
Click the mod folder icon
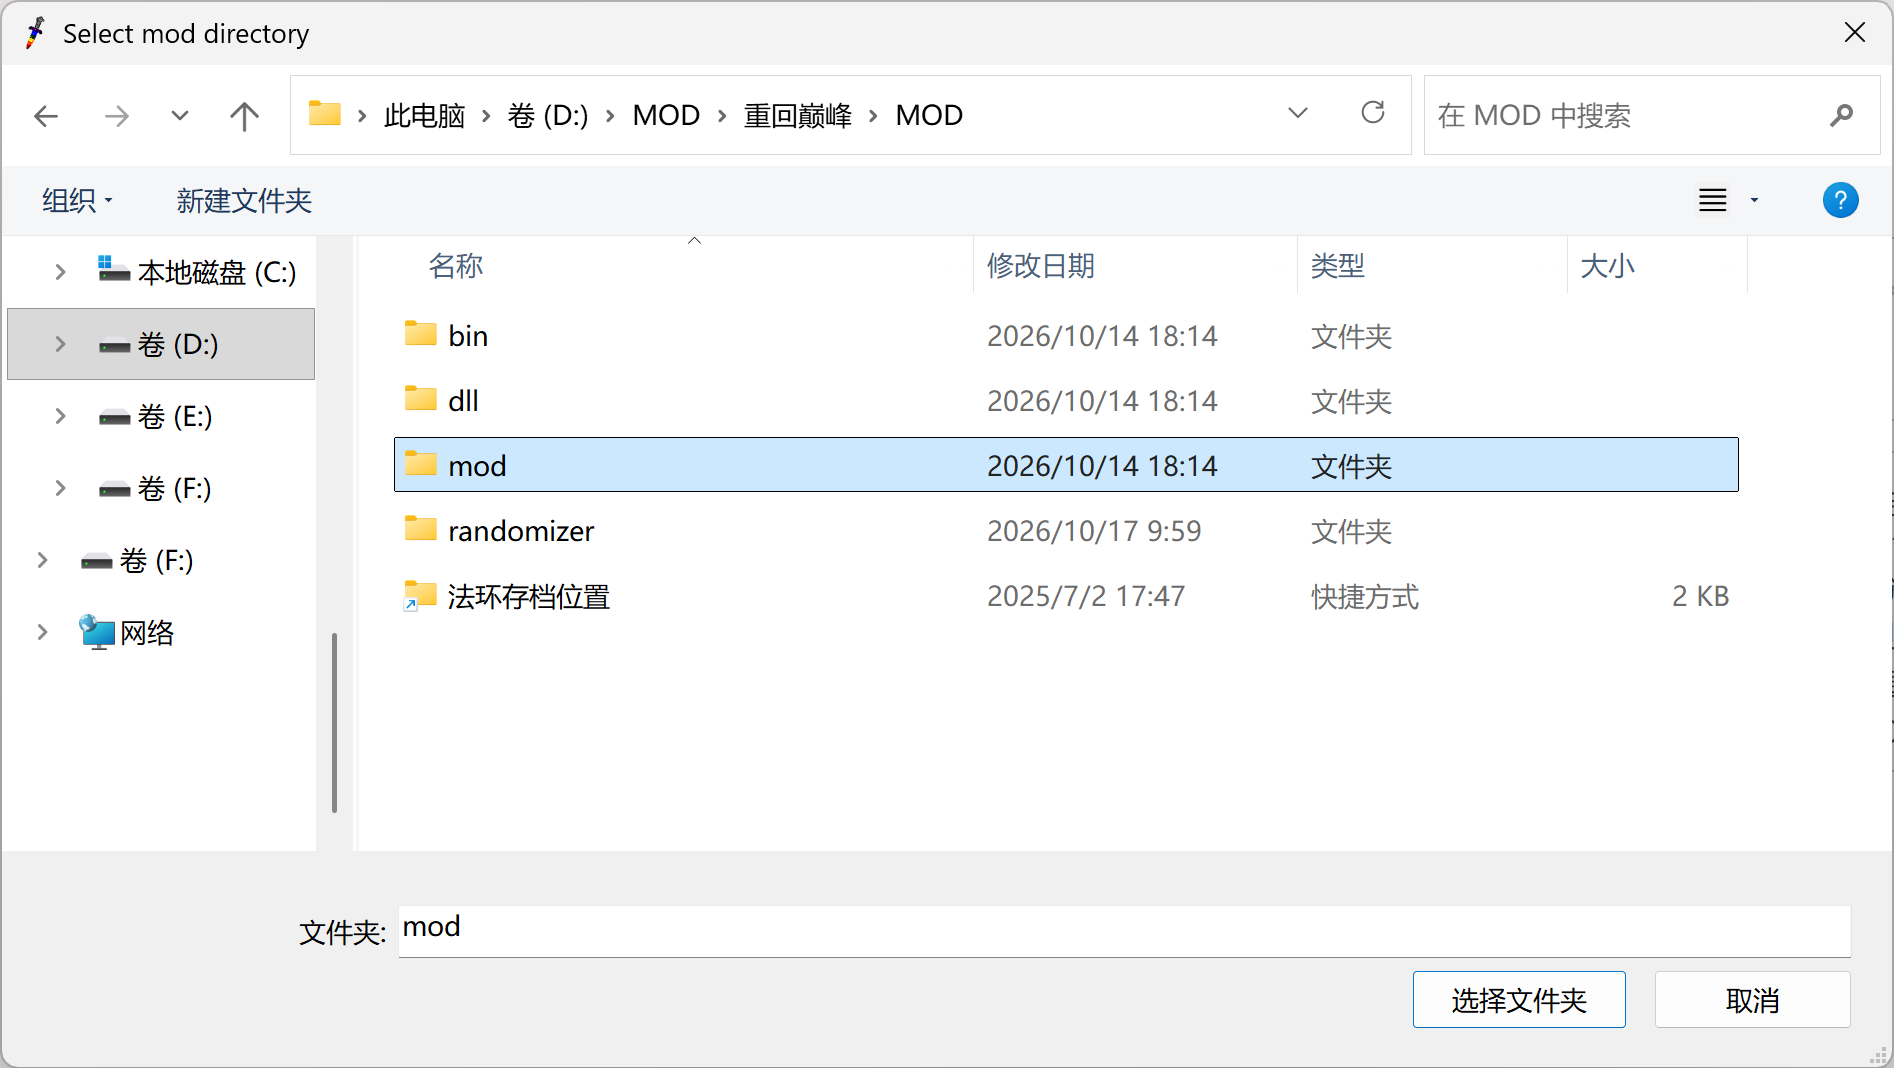(421, 464)
